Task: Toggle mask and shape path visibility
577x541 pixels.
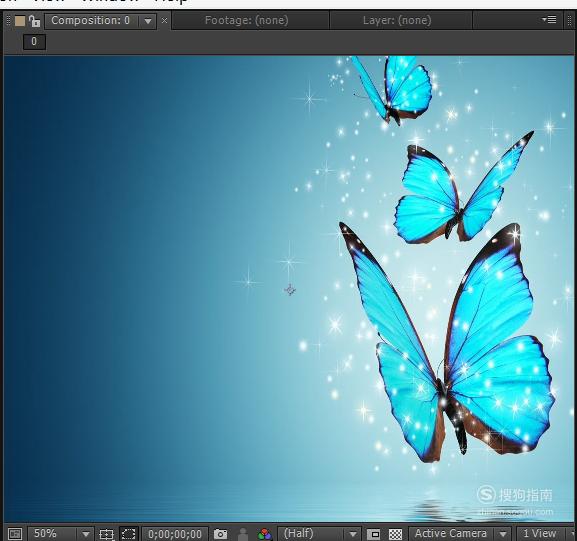Action: coord(129,534)
